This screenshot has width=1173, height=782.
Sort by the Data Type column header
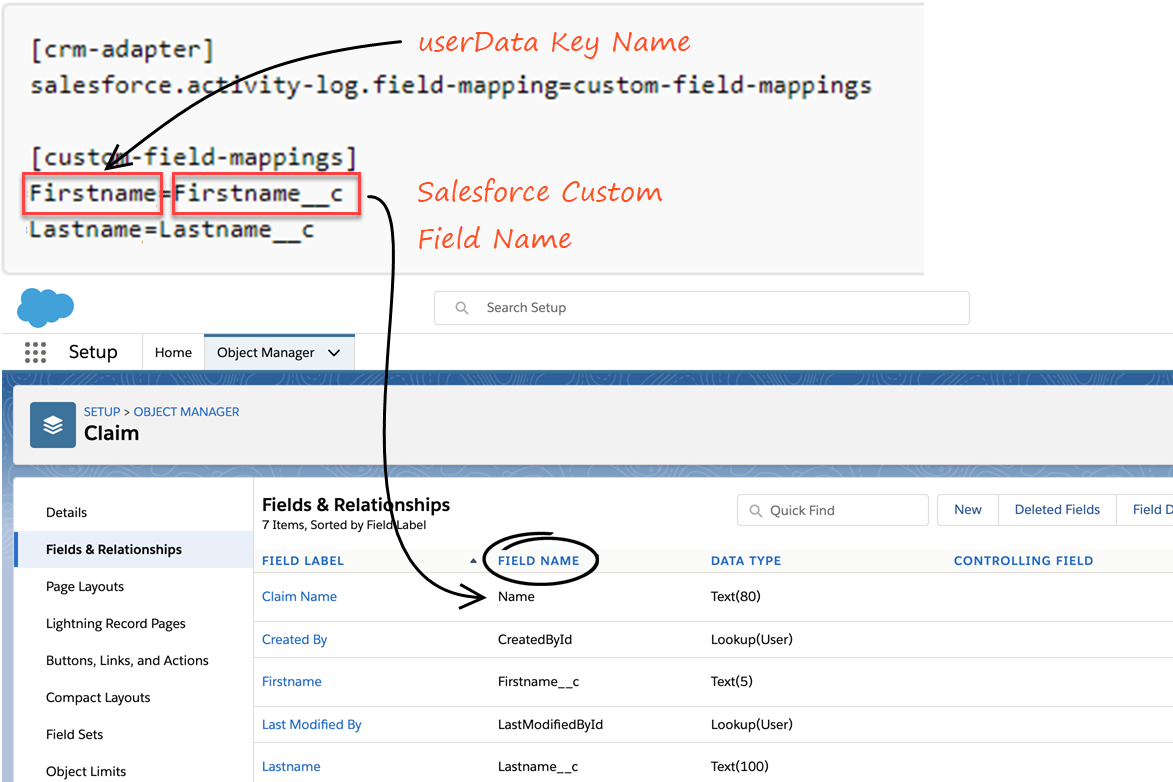746,561
